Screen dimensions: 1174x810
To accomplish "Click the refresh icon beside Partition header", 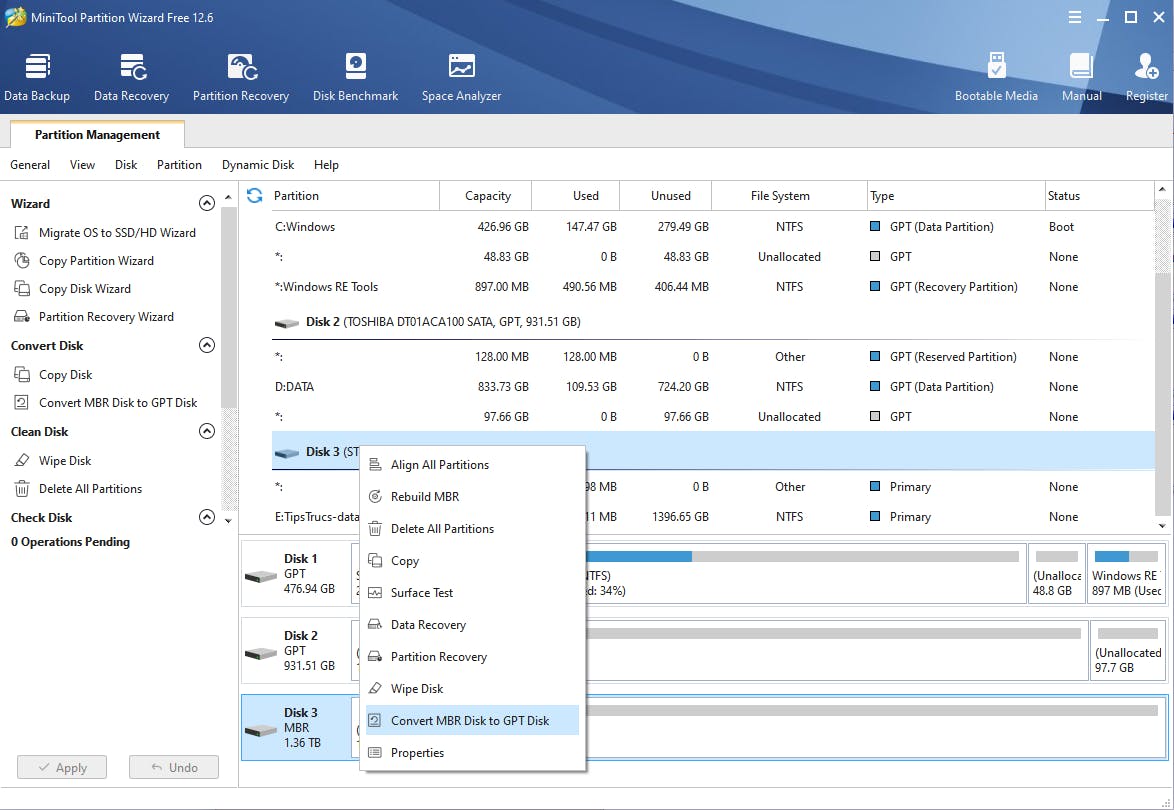I will [x=255, y=196].
